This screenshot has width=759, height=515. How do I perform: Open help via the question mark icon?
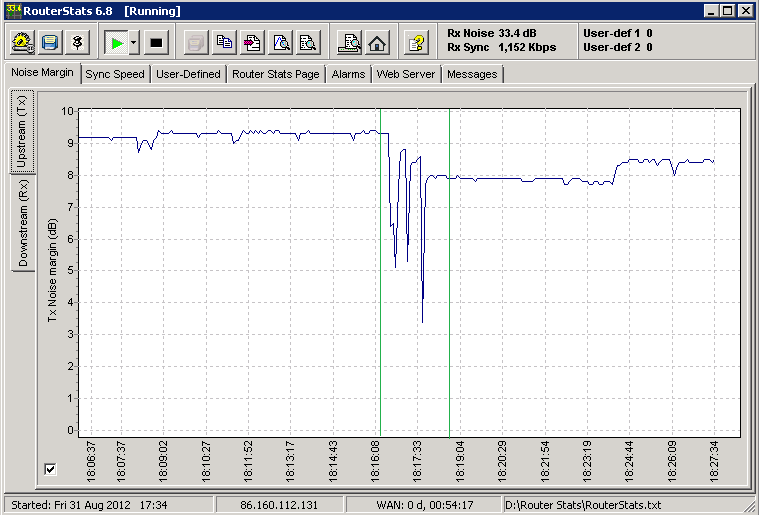[x=417, y=43]
